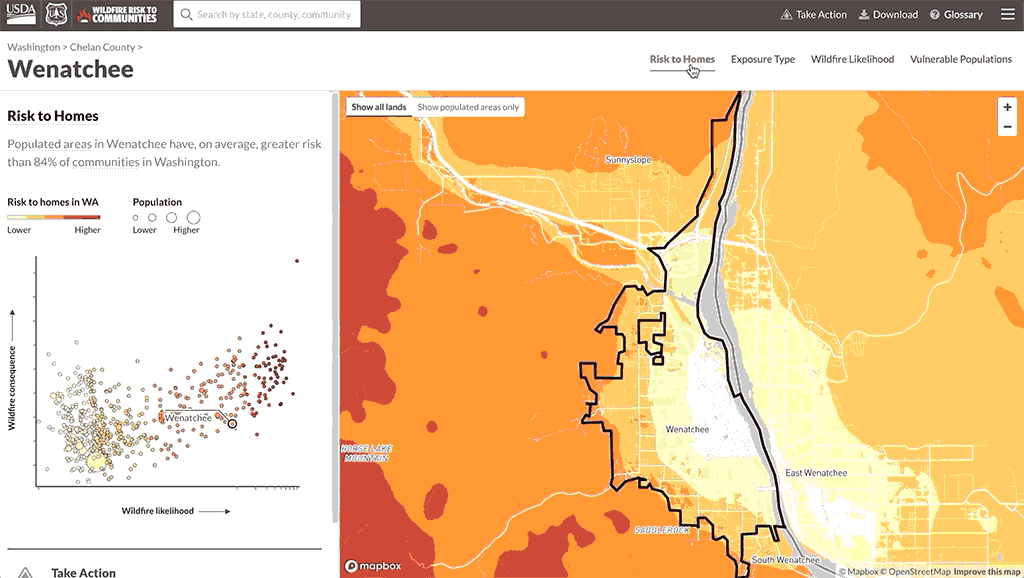Screen dimensions: 1024x578
Task: Click the Risk to Homes tab
Action: [681, 59]
